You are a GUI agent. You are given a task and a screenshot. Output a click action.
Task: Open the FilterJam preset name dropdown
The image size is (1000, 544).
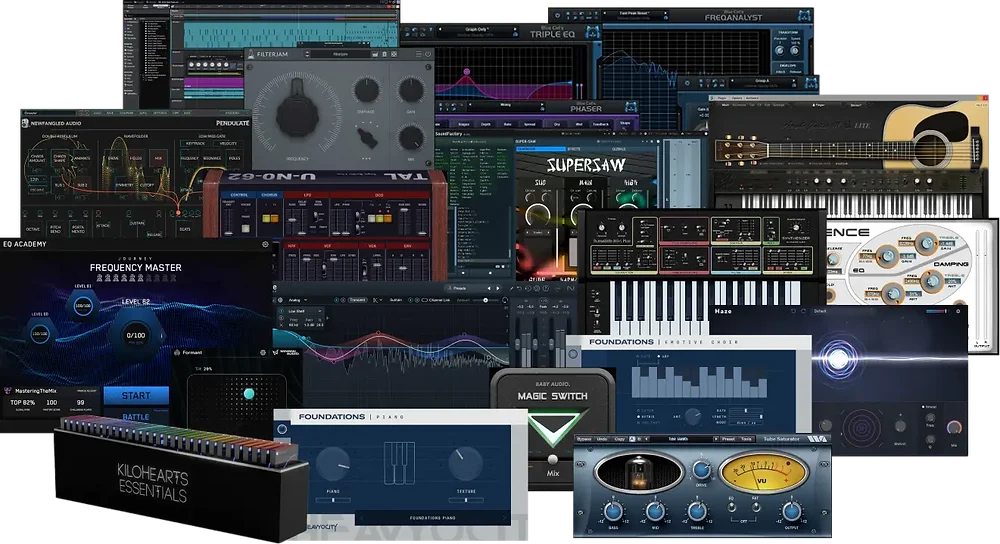[x=341, y=55]
